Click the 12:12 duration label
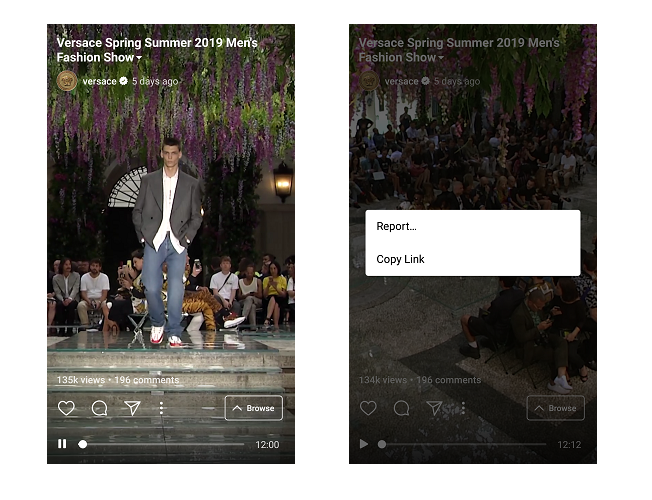This screenshot has width=652, height=500. (569, 445)
